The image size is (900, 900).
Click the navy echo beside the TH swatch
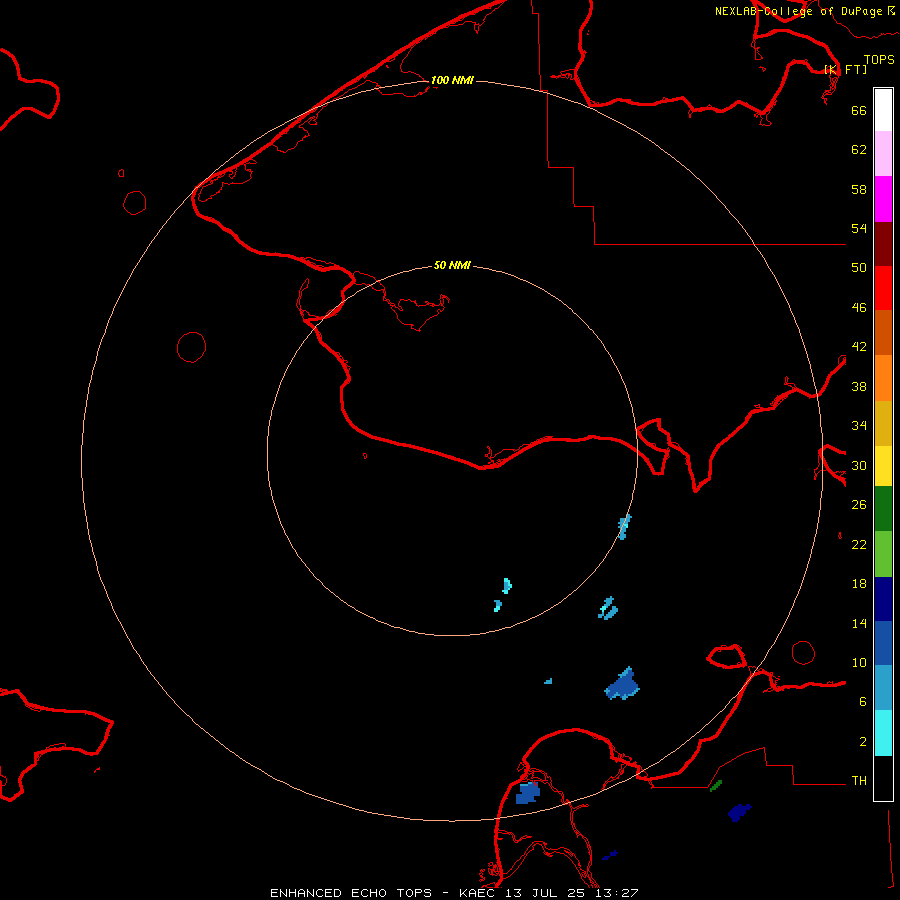pos(739,813)
